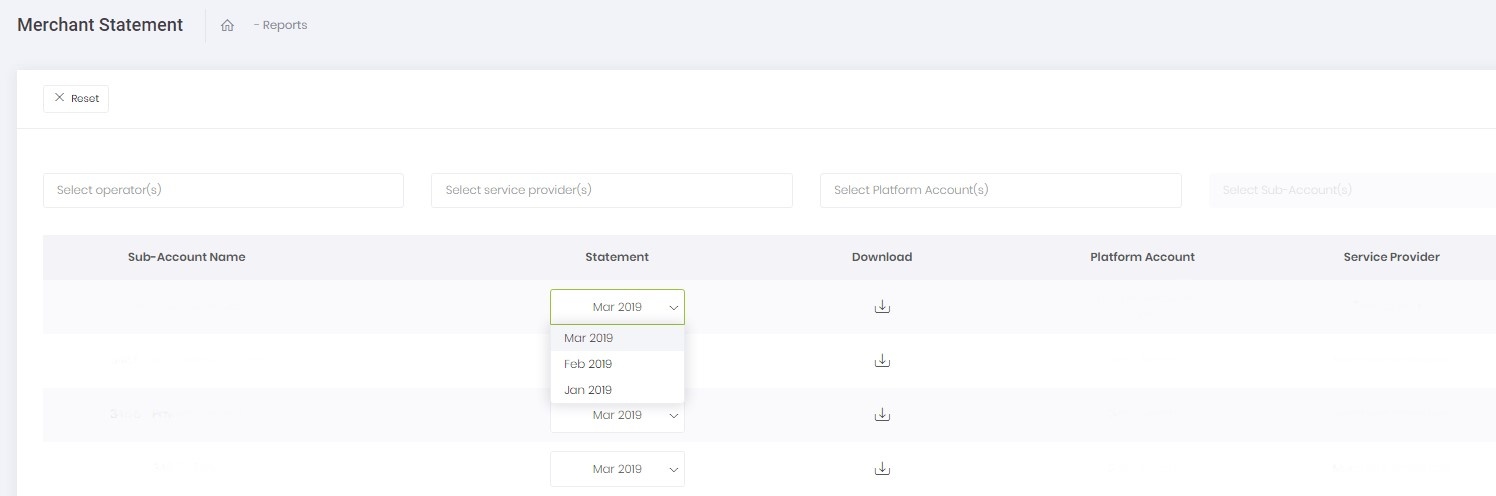Click the Platform Account column header

tap(1142, 257)
